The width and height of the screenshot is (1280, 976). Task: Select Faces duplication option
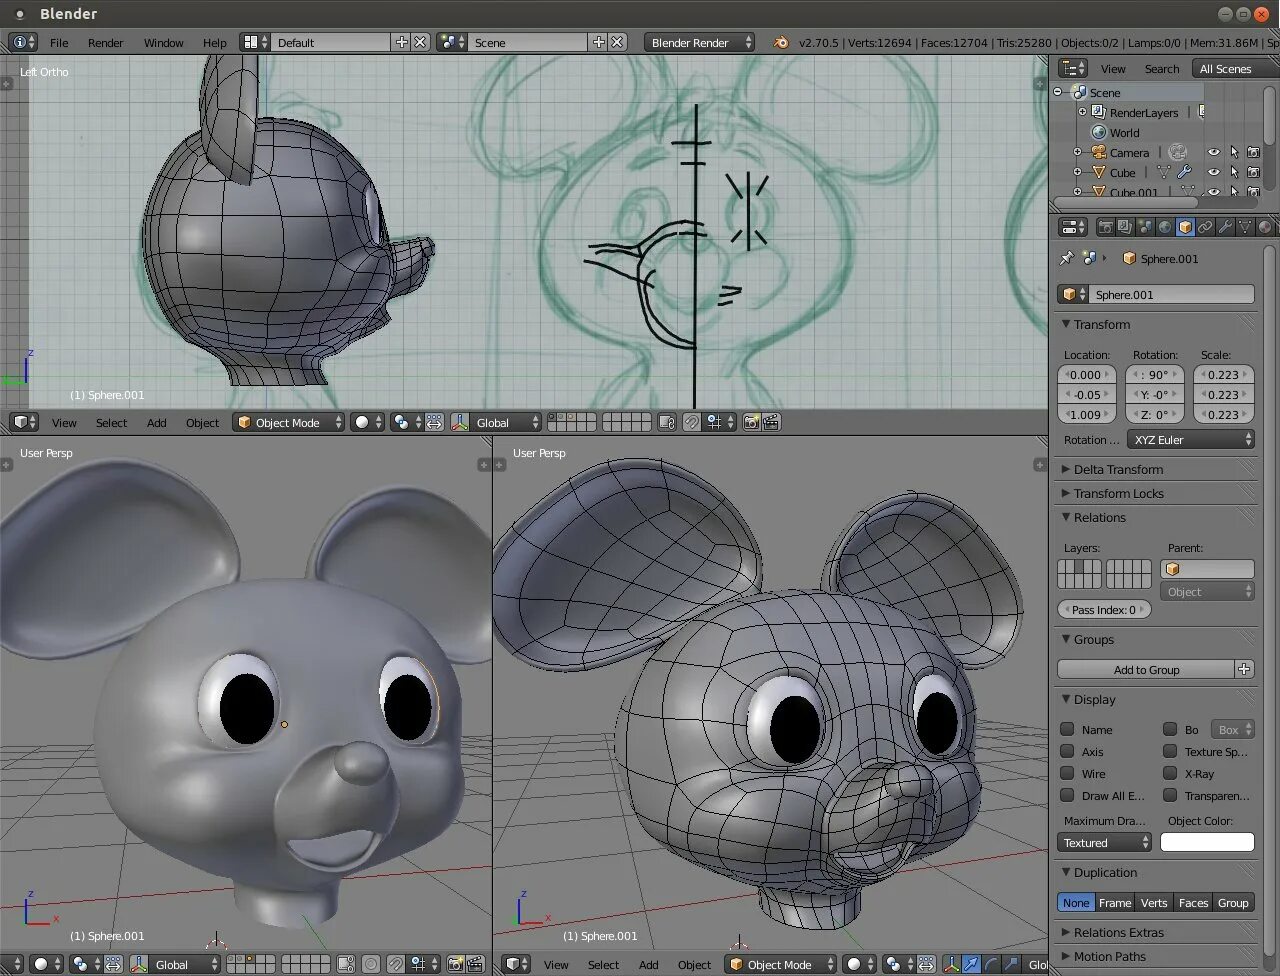coord(1193,902)
